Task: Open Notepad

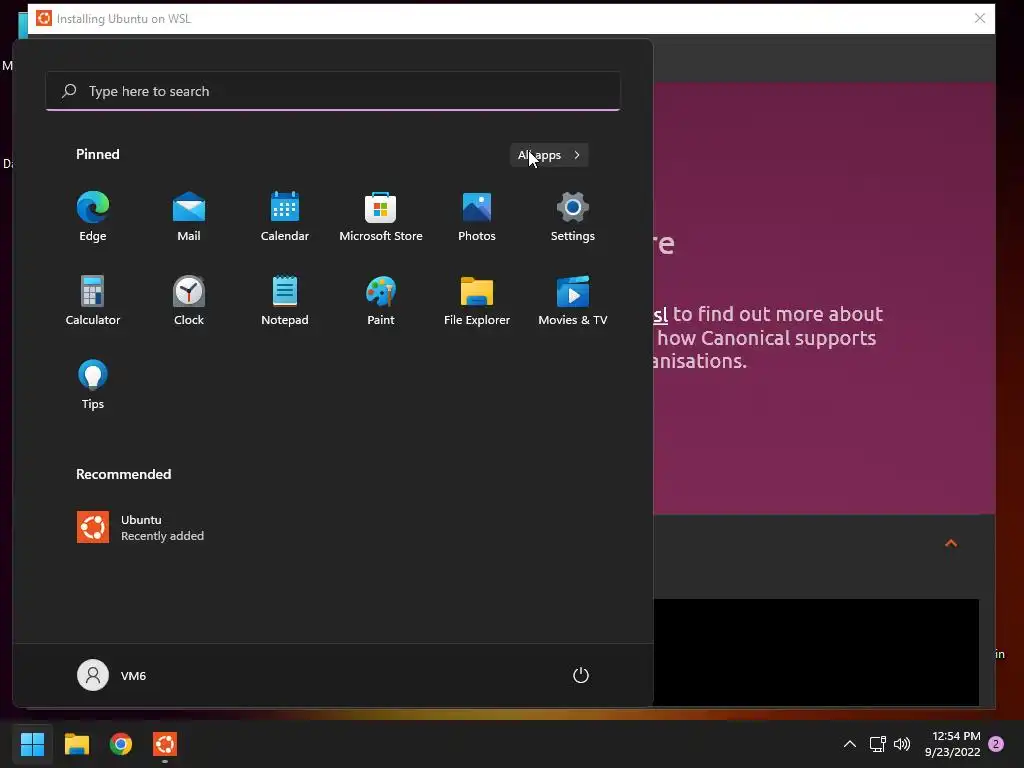Action: pos(285,300)
